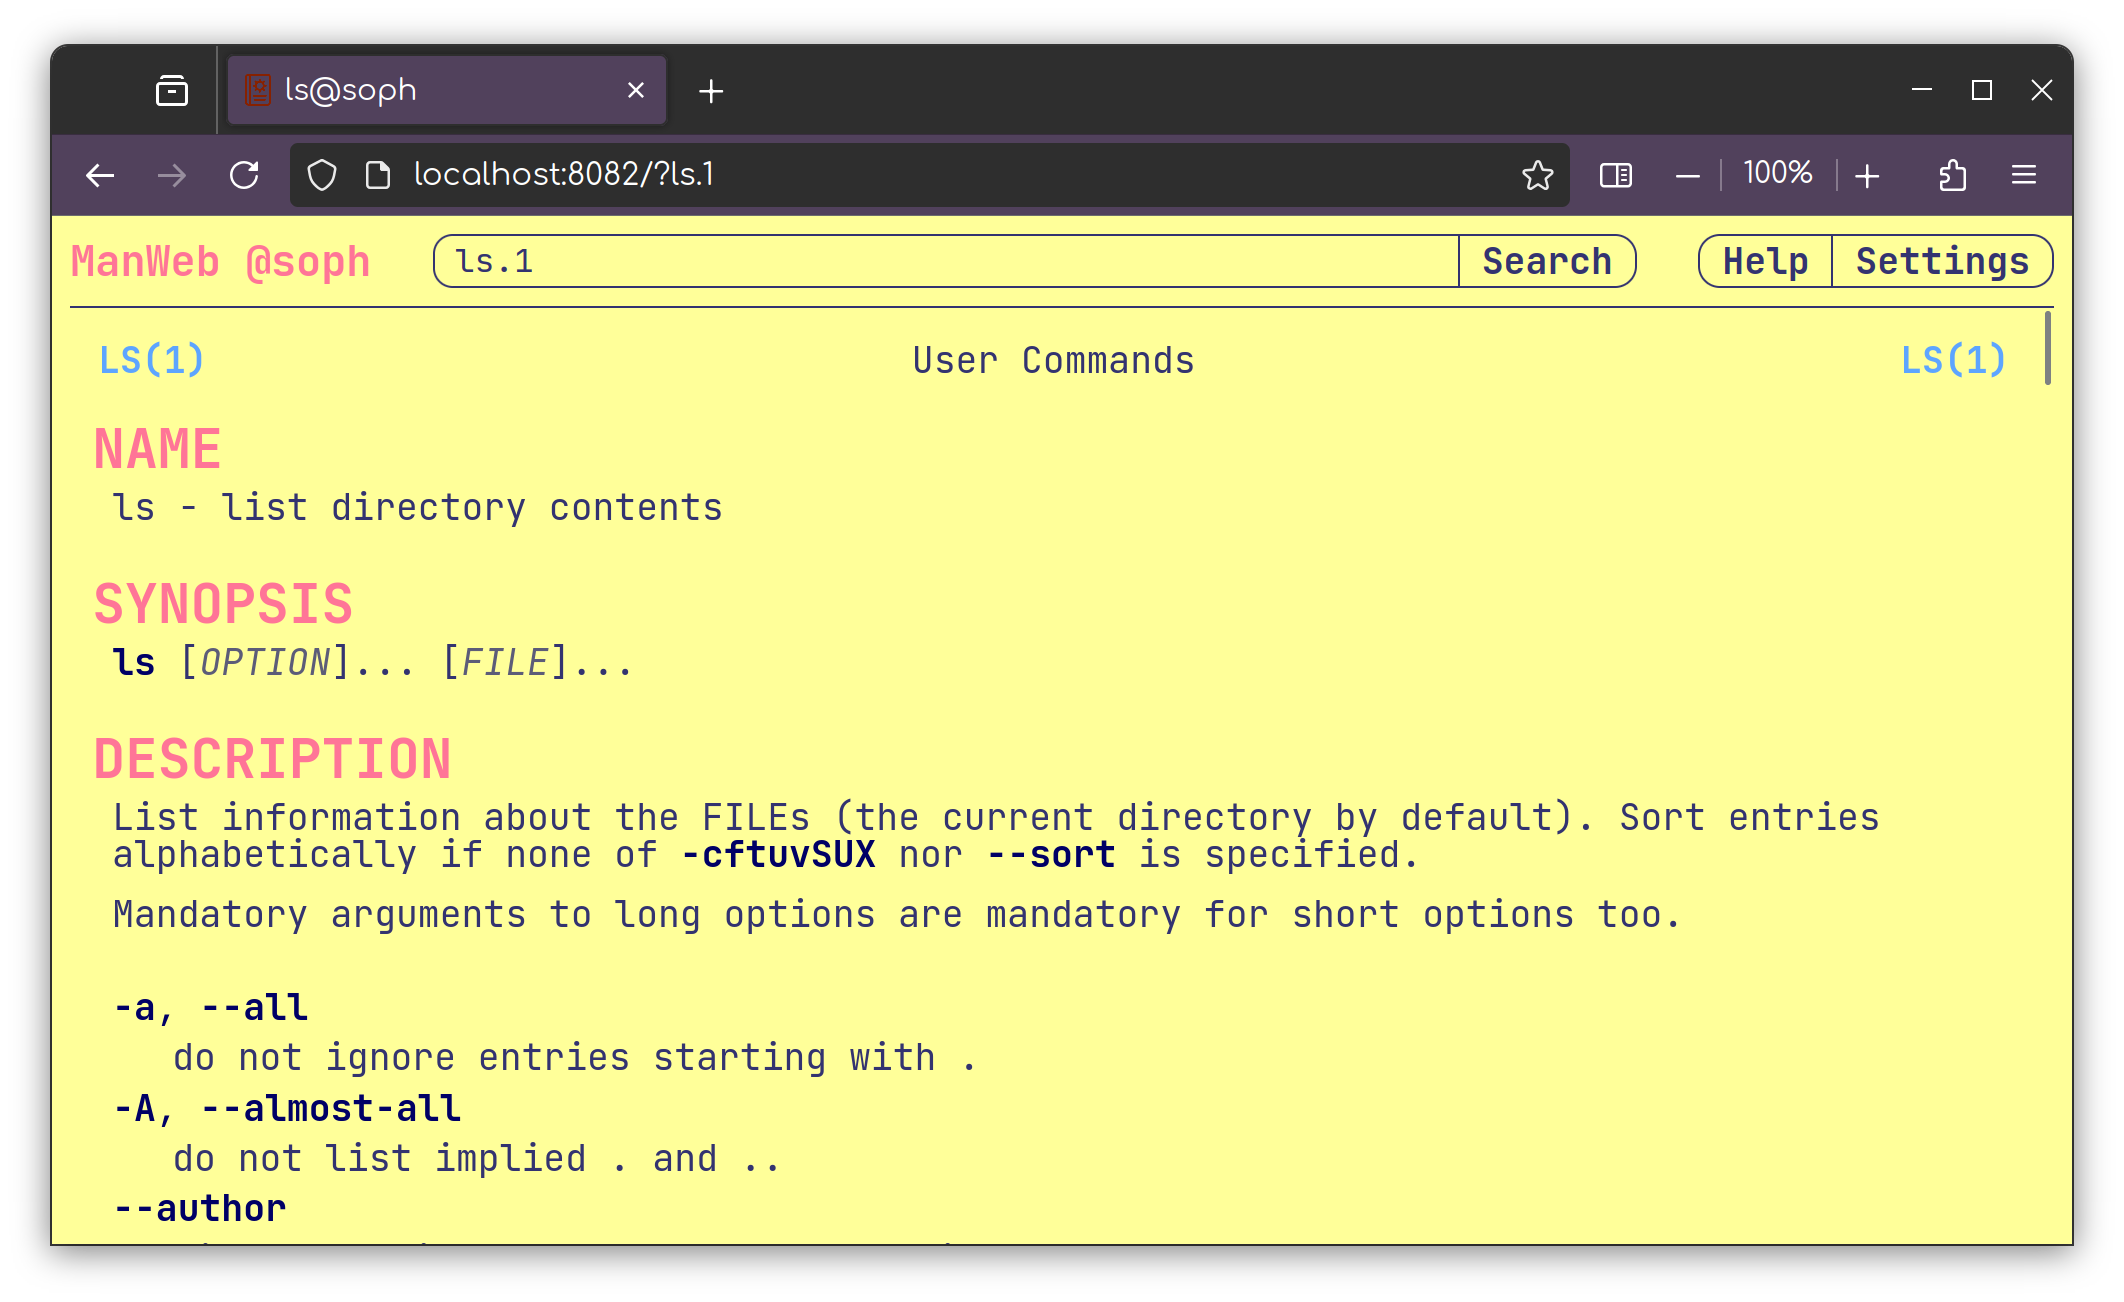Zoom in using plus button

click(1867, 176)
